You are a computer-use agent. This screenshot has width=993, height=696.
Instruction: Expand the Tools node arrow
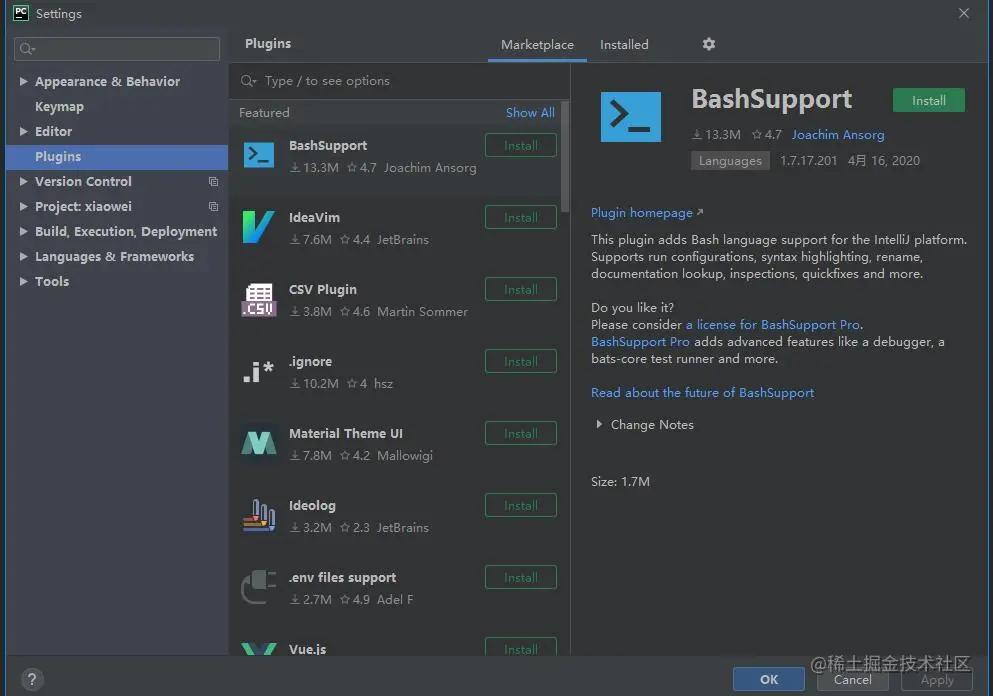pos(23,281)
